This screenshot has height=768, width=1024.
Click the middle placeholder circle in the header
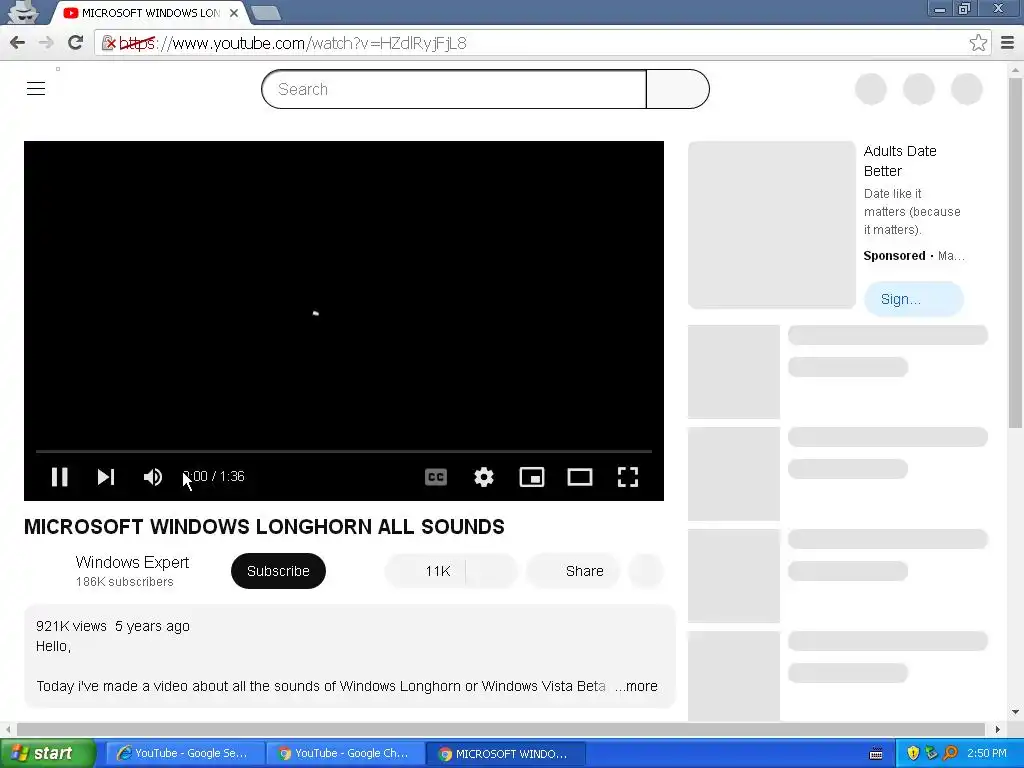coord(919,89)
